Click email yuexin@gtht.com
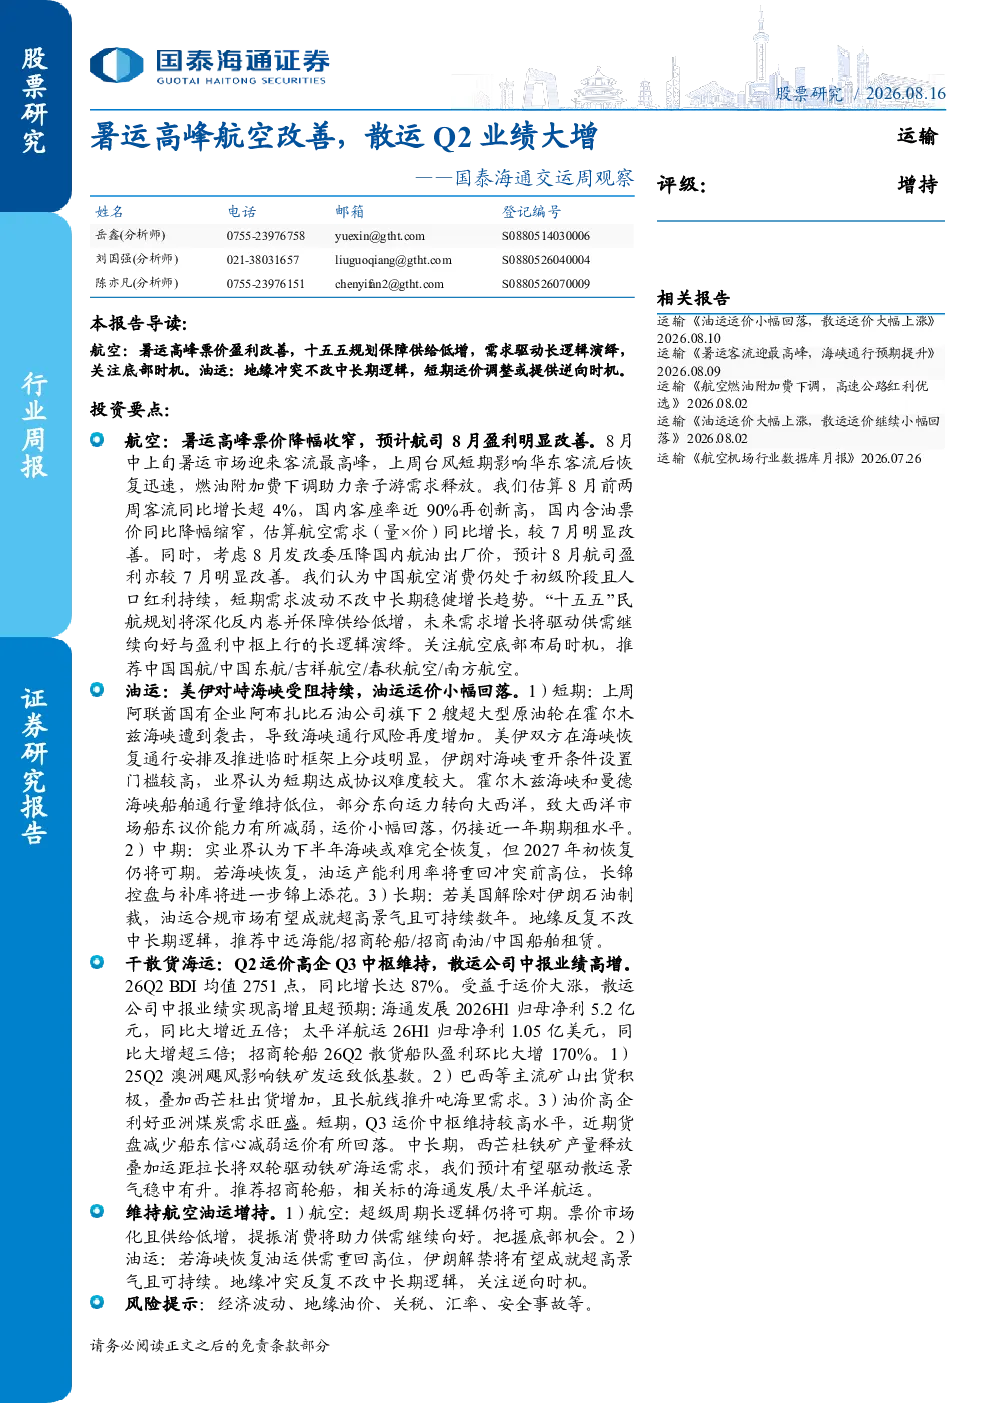 pos(379,236)
